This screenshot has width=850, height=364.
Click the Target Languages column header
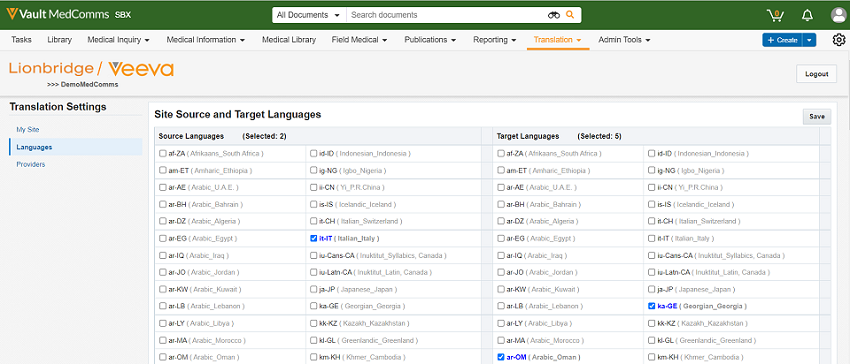(527, 136)
